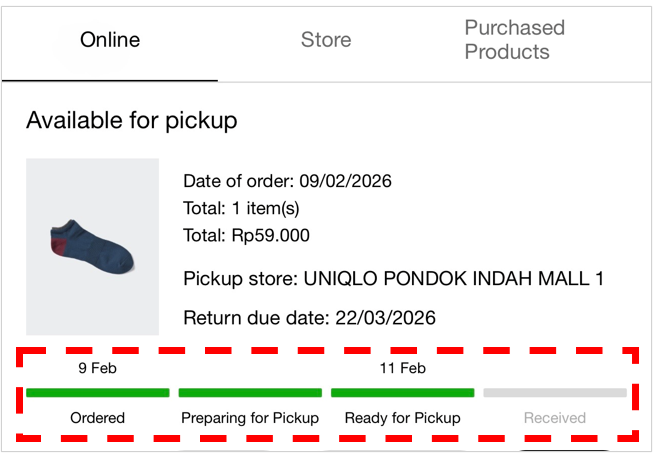Viewport: 655px width, 457px height.
Task: Open pickup store UNIQLO PONDOK INDAH MALL 1
Action: pos(393,278)
